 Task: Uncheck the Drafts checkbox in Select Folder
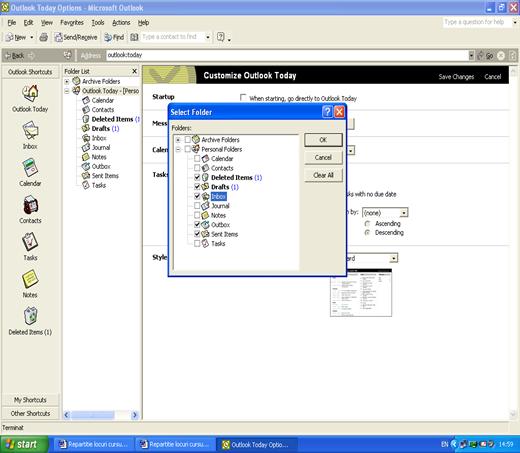[197, 187]
